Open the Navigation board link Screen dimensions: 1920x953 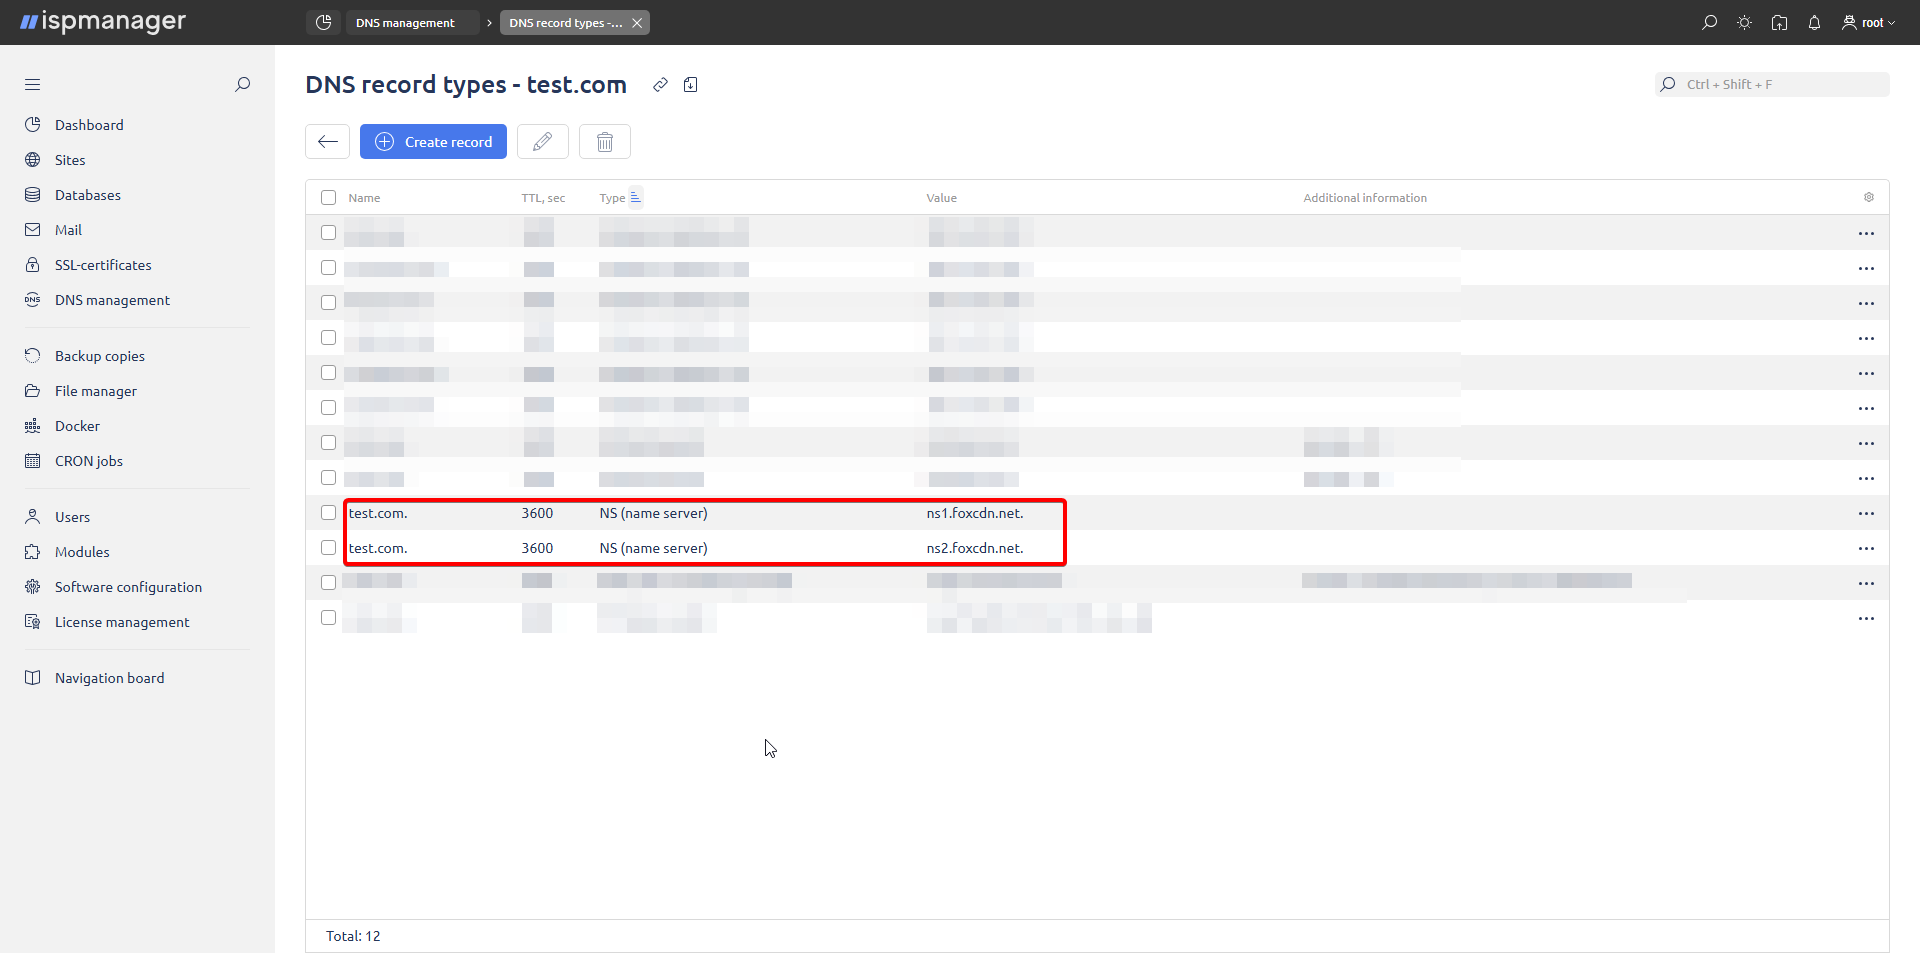pyautogui.click(x=109, y=678)
